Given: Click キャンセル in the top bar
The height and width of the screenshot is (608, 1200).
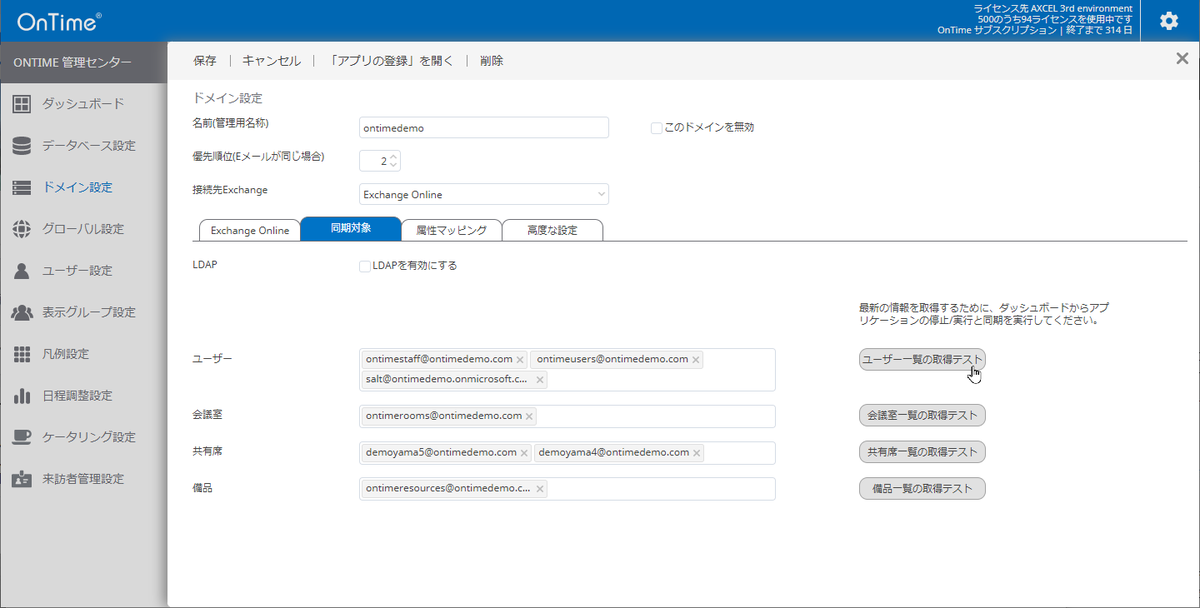Looking at the screenshot, I should [x=271, y=61].
